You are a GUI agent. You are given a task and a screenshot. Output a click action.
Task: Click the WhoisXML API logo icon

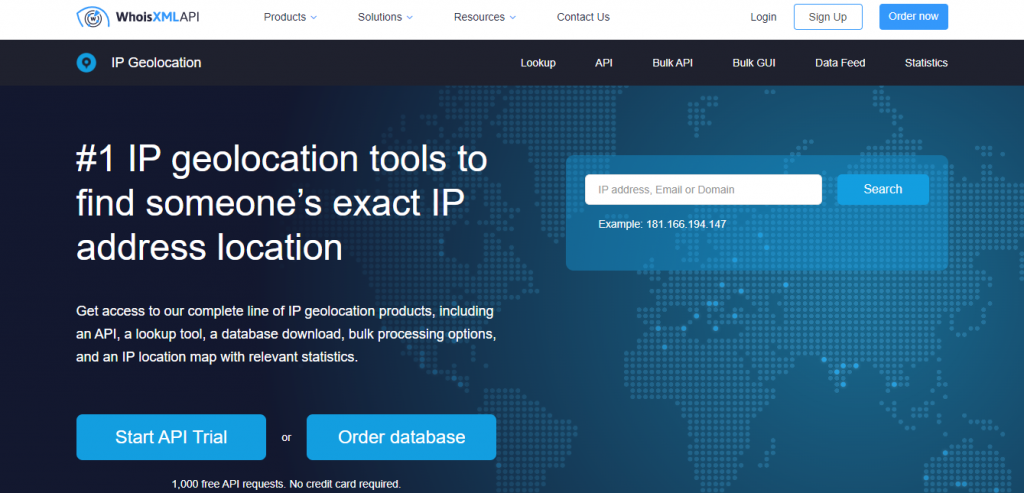tap(93, 17)
